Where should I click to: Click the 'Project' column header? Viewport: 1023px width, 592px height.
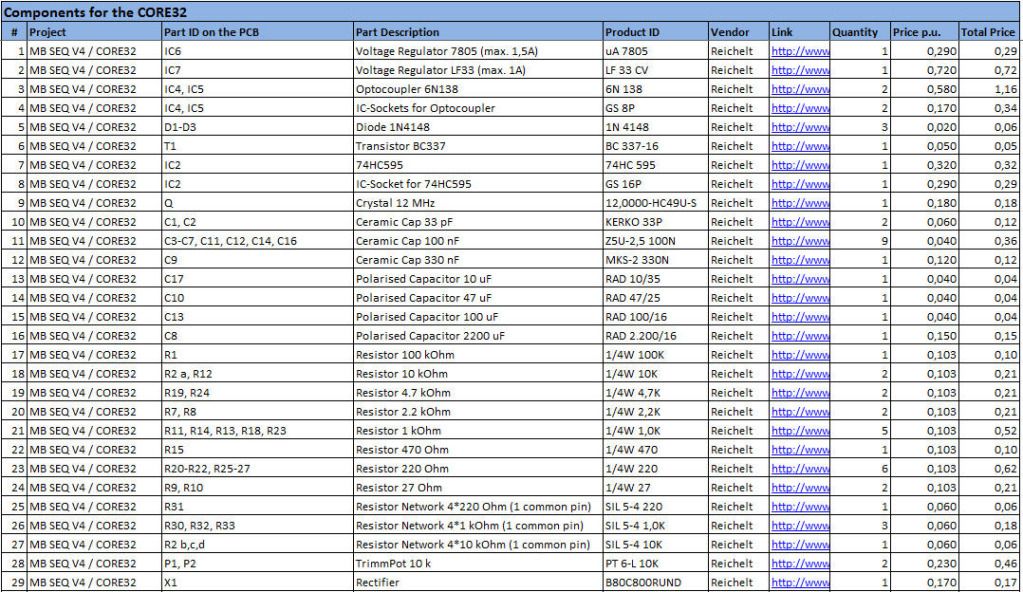[94, 32]
